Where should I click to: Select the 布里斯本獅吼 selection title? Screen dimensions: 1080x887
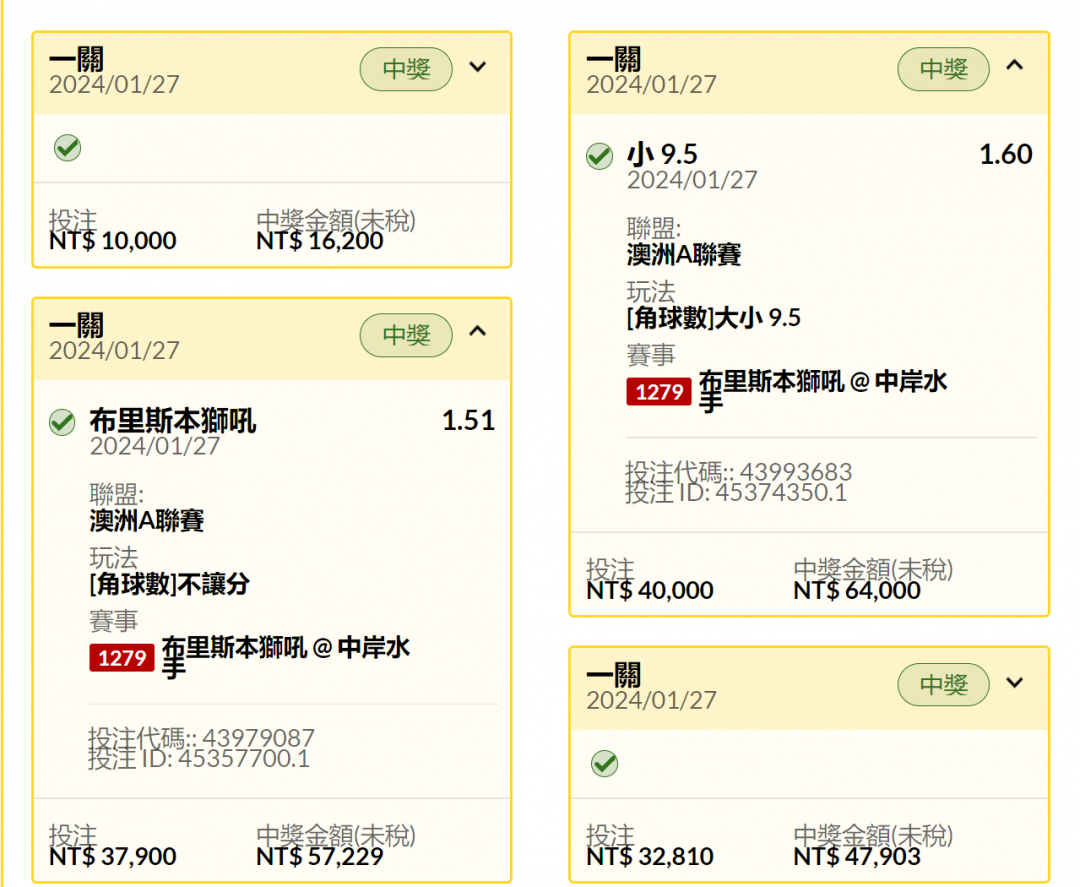173,420
